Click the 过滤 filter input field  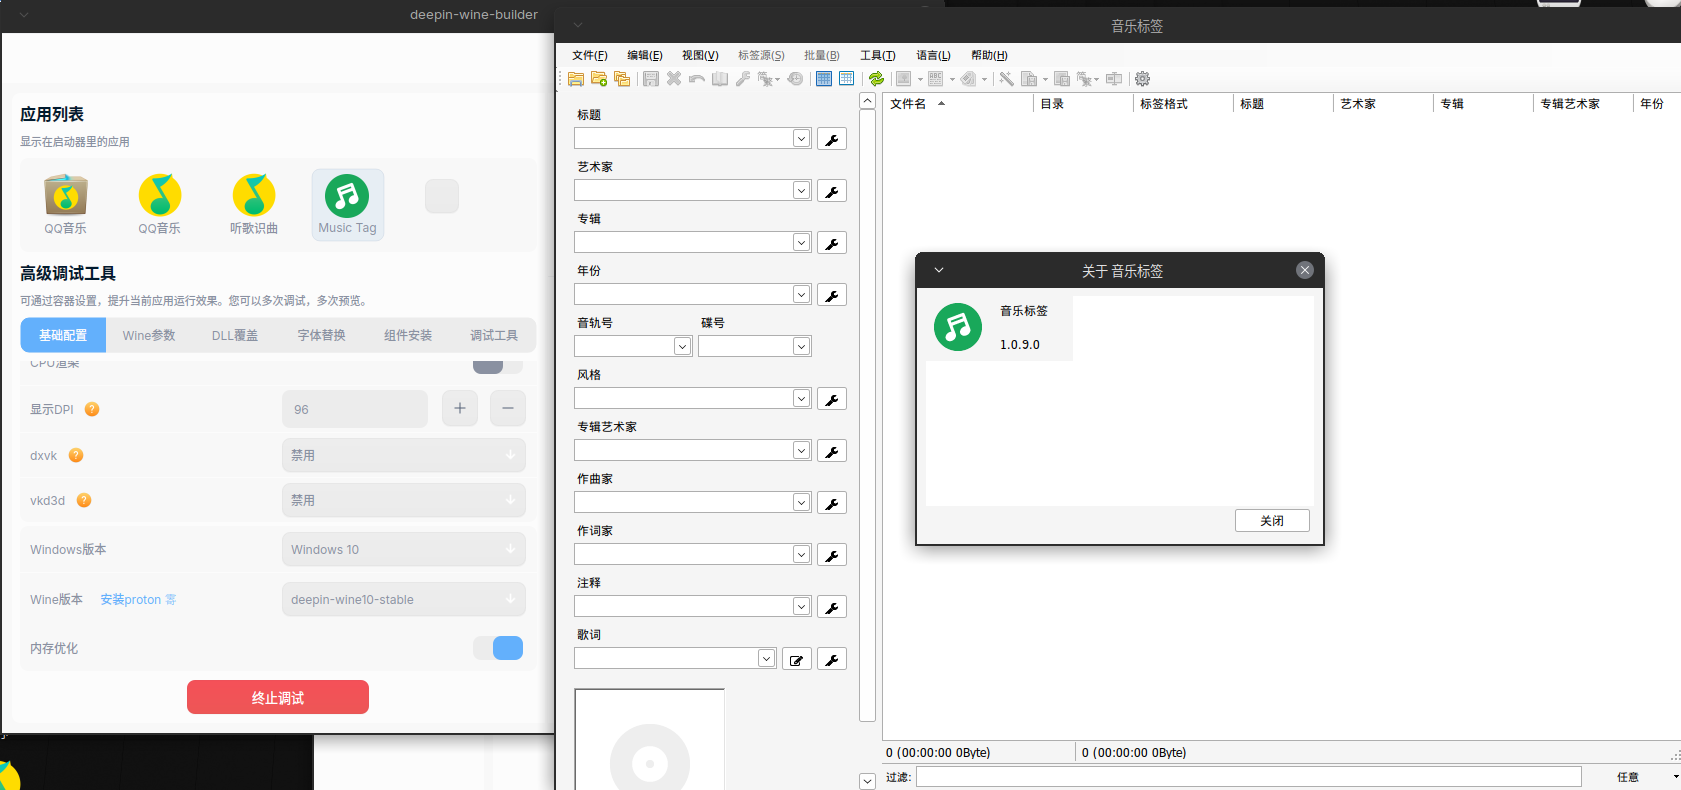(1249, 777)
